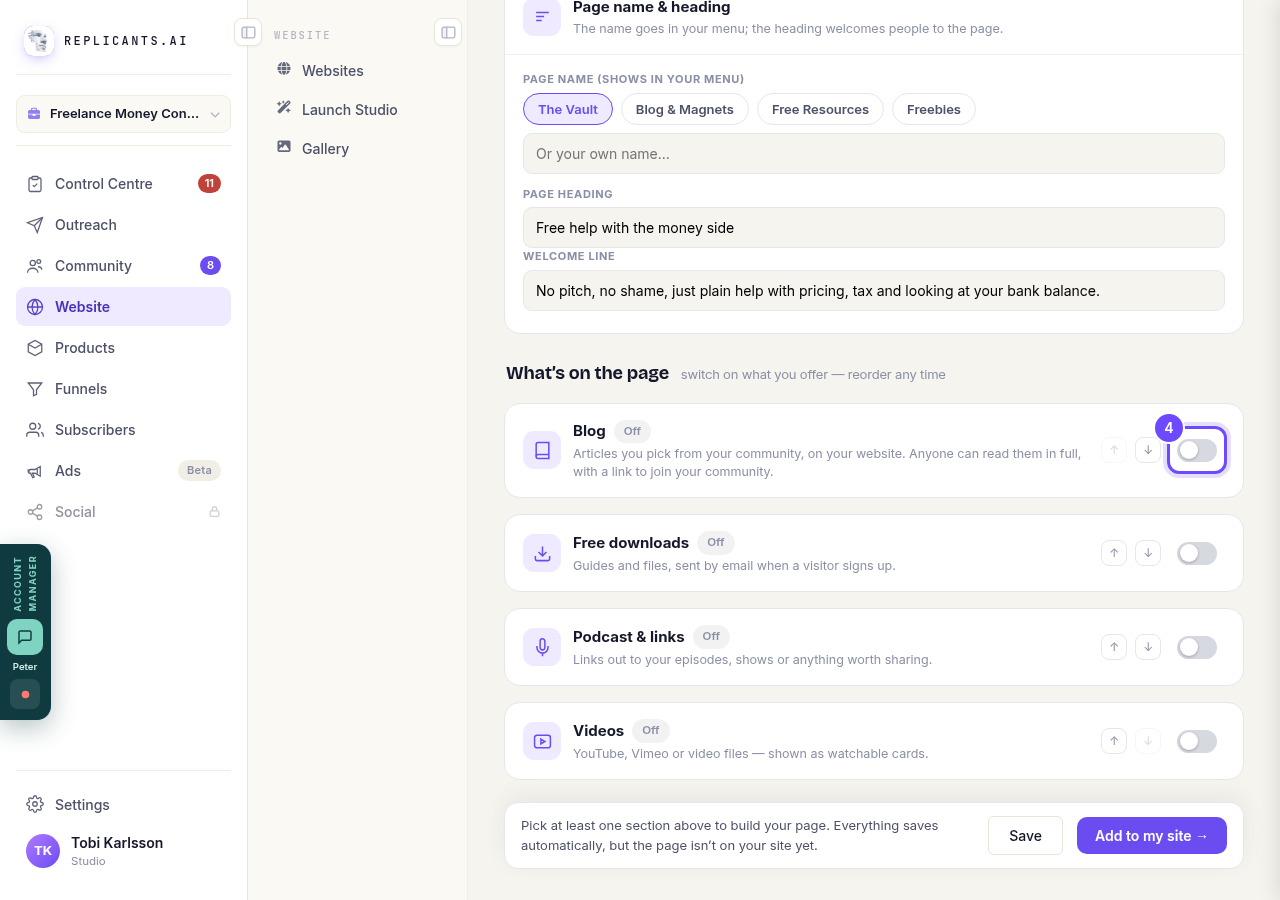Choose the Free Resources name chip
The width and height of the screenshot is (1280, 900).
(x=820, y=109)
